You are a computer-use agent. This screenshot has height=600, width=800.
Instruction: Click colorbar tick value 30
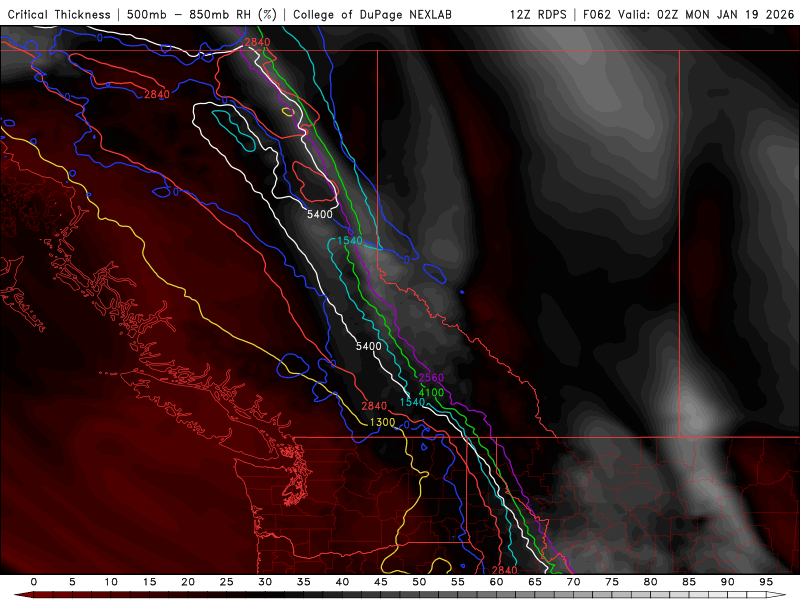click(x=265, y=582)
